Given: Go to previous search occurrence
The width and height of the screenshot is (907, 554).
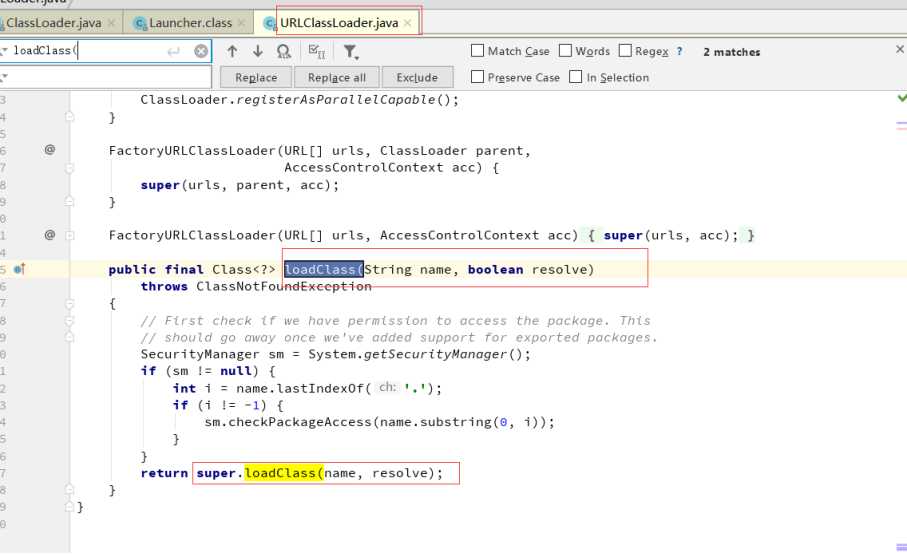Looking at the screenshot, I should [232, 51].
